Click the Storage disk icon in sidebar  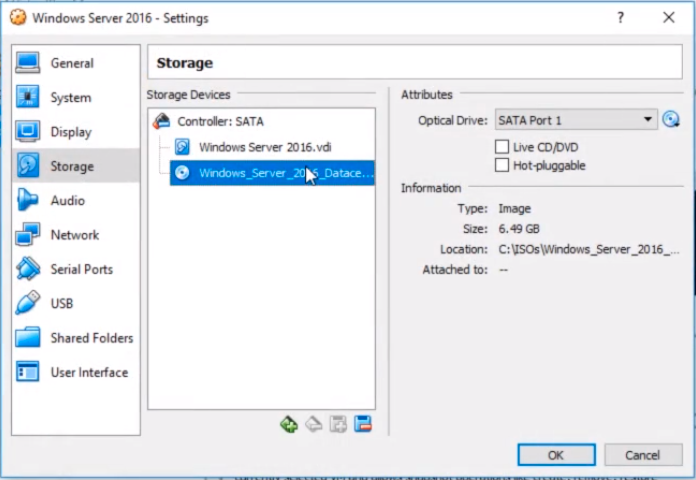[x=28, y=165]
